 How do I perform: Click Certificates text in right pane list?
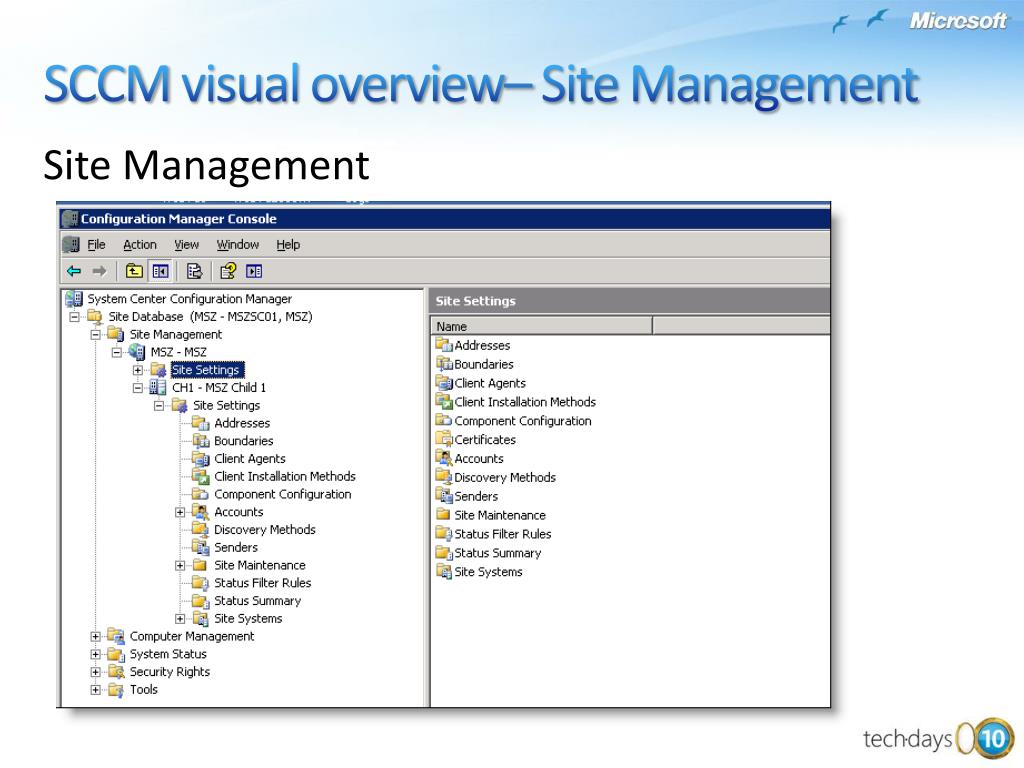pos(485,440)
